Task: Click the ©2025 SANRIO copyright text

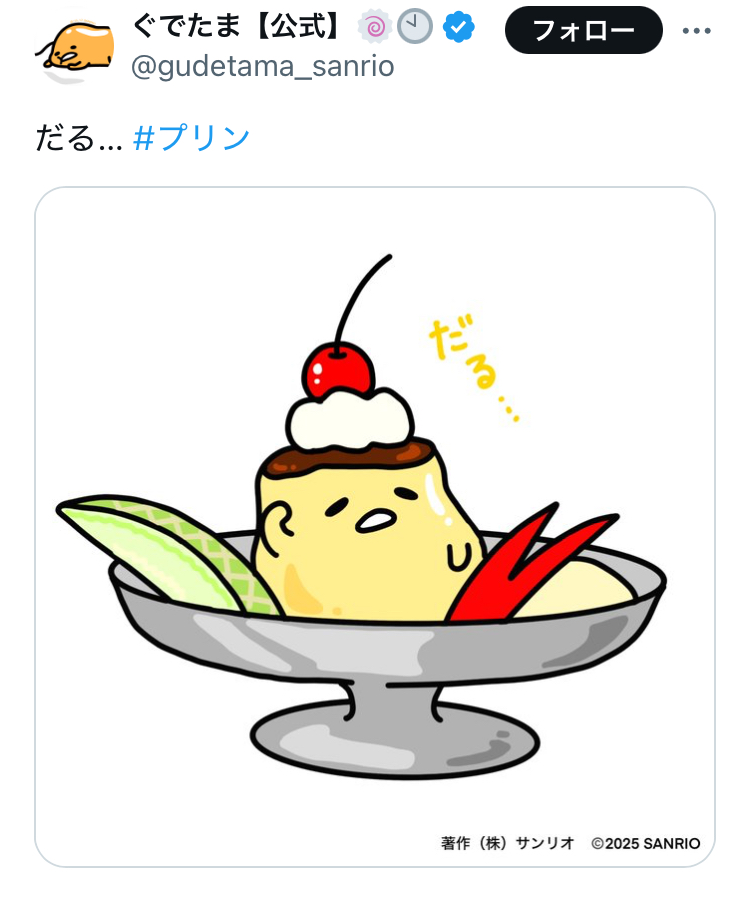Action: tap(645, 843)
